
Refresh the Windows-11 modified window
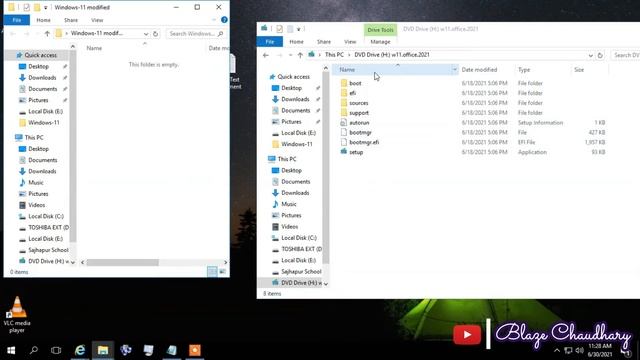click(x=155, y=34)
